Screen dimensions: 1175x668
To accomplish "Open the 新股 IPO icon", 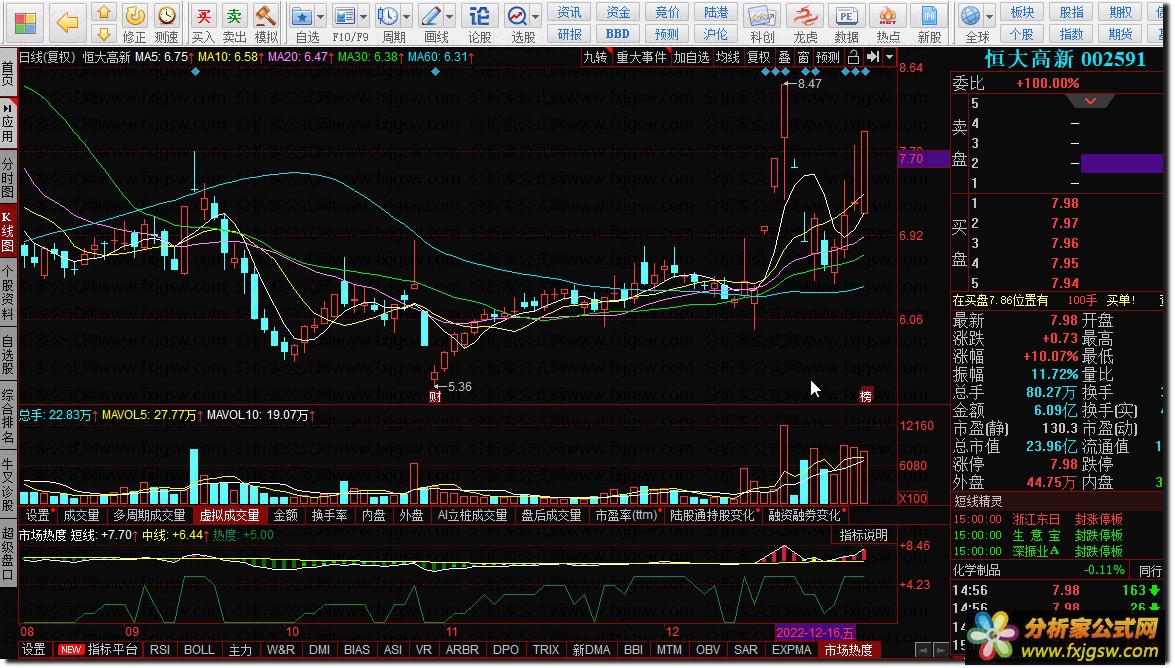I will click(x=929, y=16).
